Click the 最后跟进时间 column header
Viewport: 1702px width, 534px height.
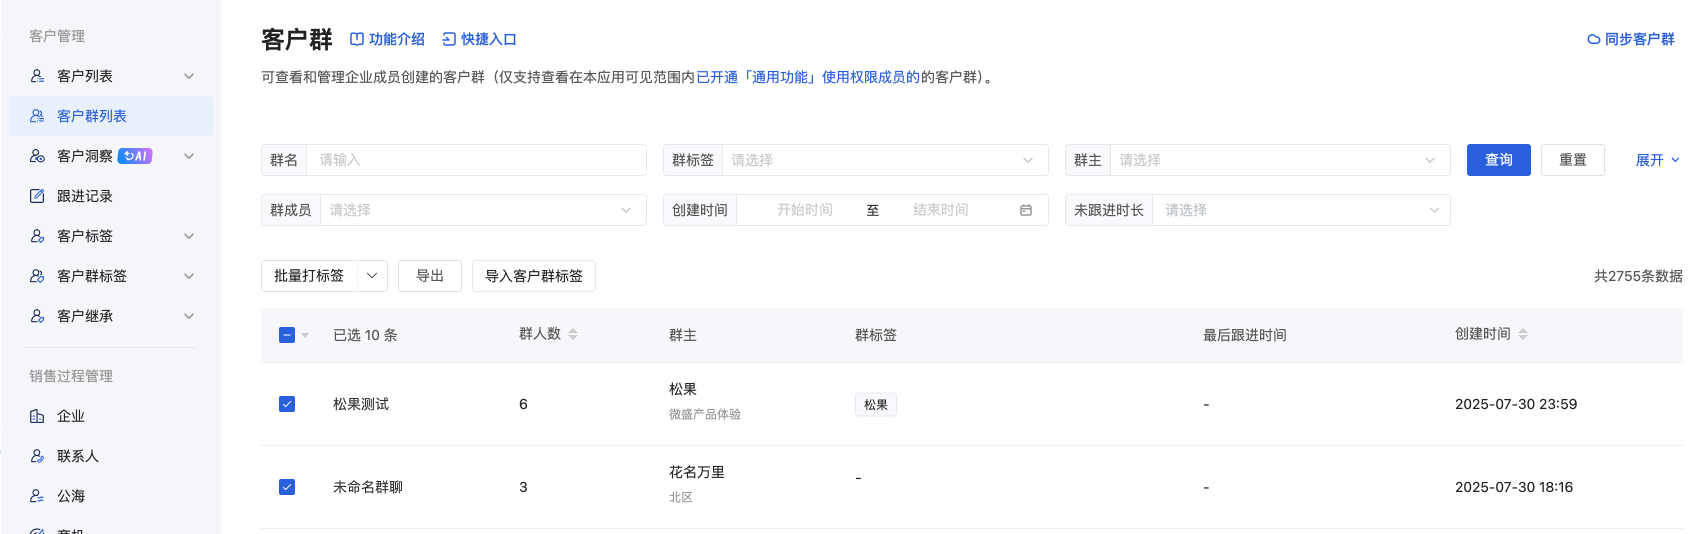coord(1245,335)
